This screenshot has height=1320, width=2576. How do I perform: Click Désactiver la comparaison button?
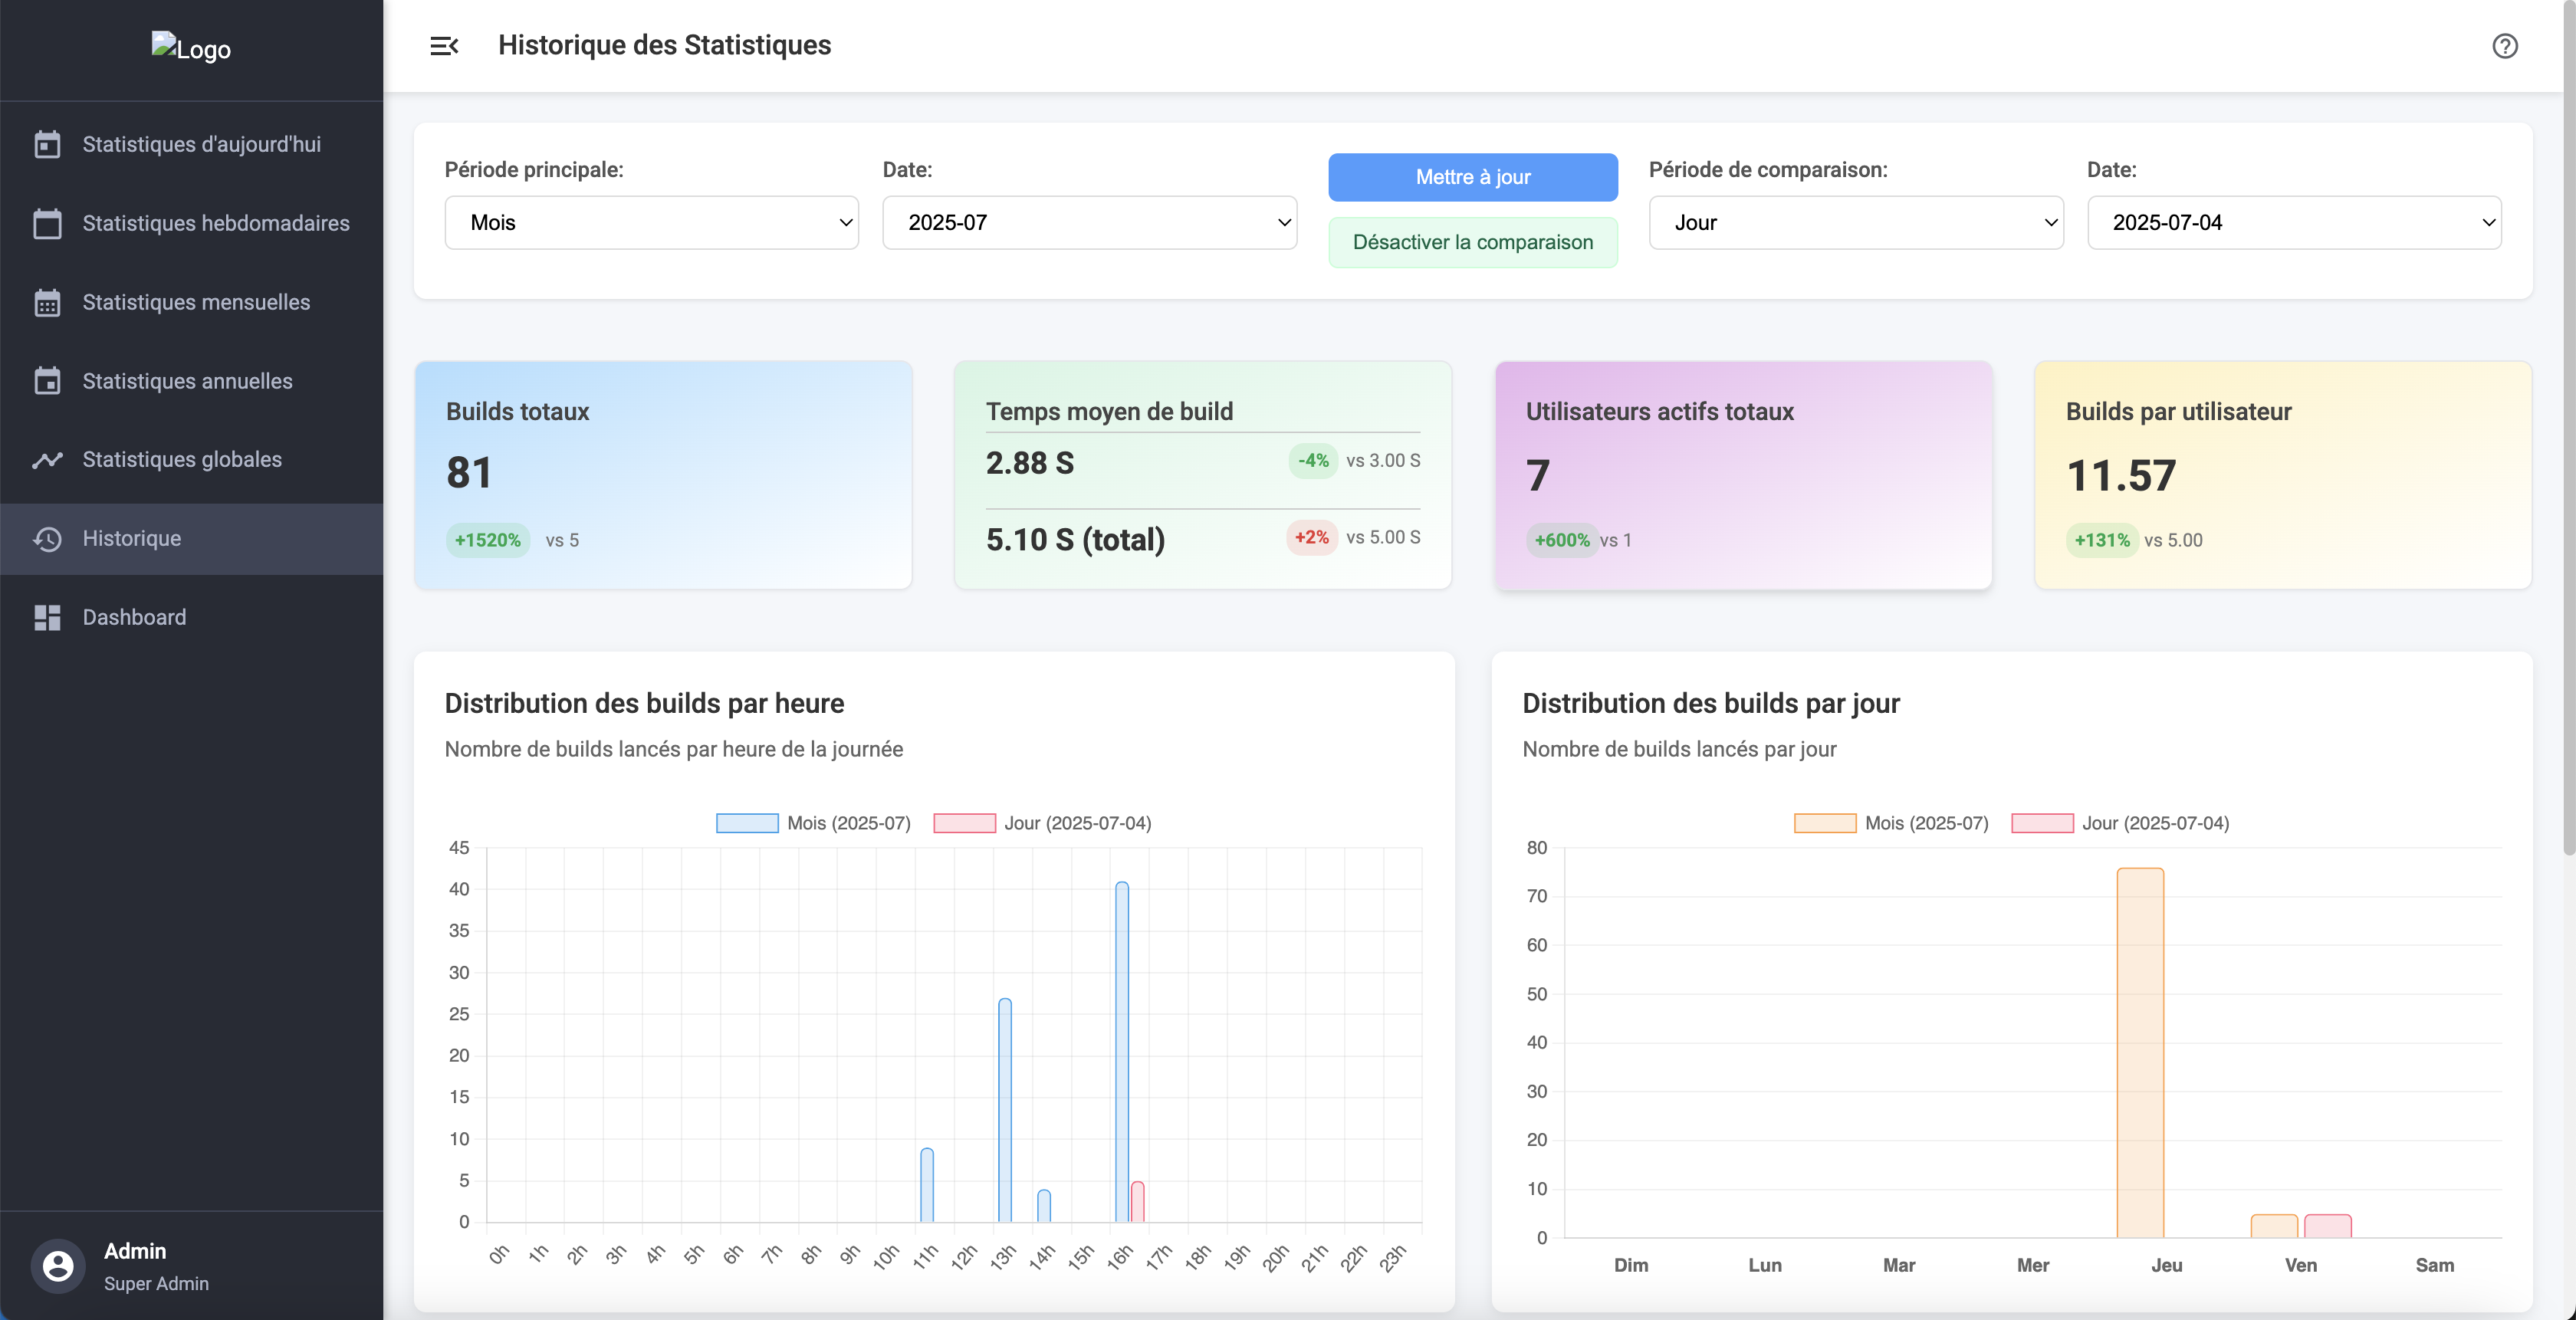(x=1472, y=242)
